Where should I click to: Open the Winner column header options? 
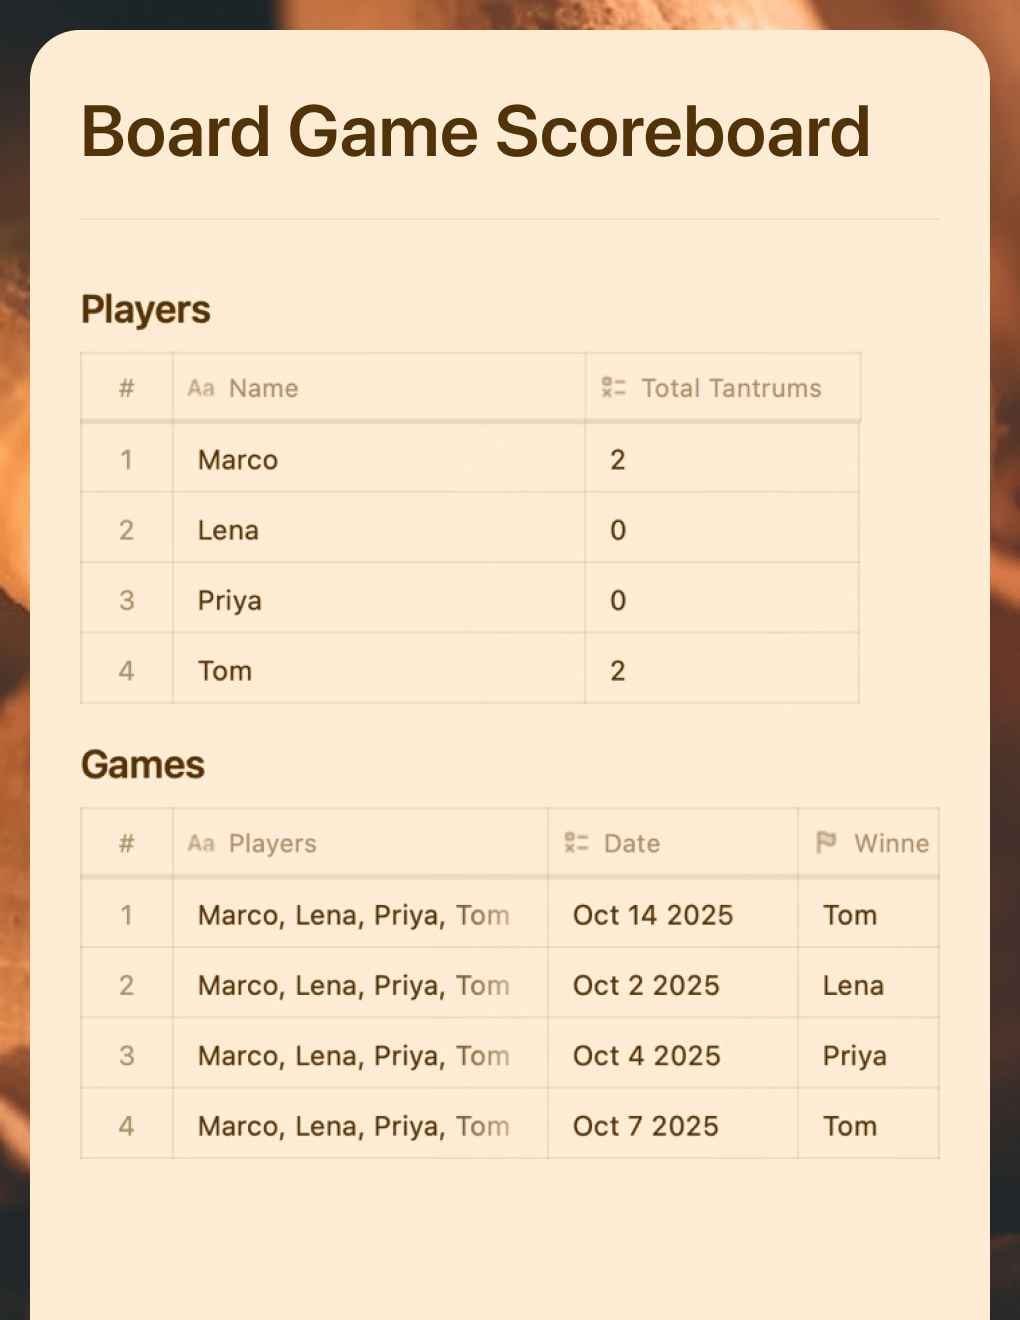point(891,843)
